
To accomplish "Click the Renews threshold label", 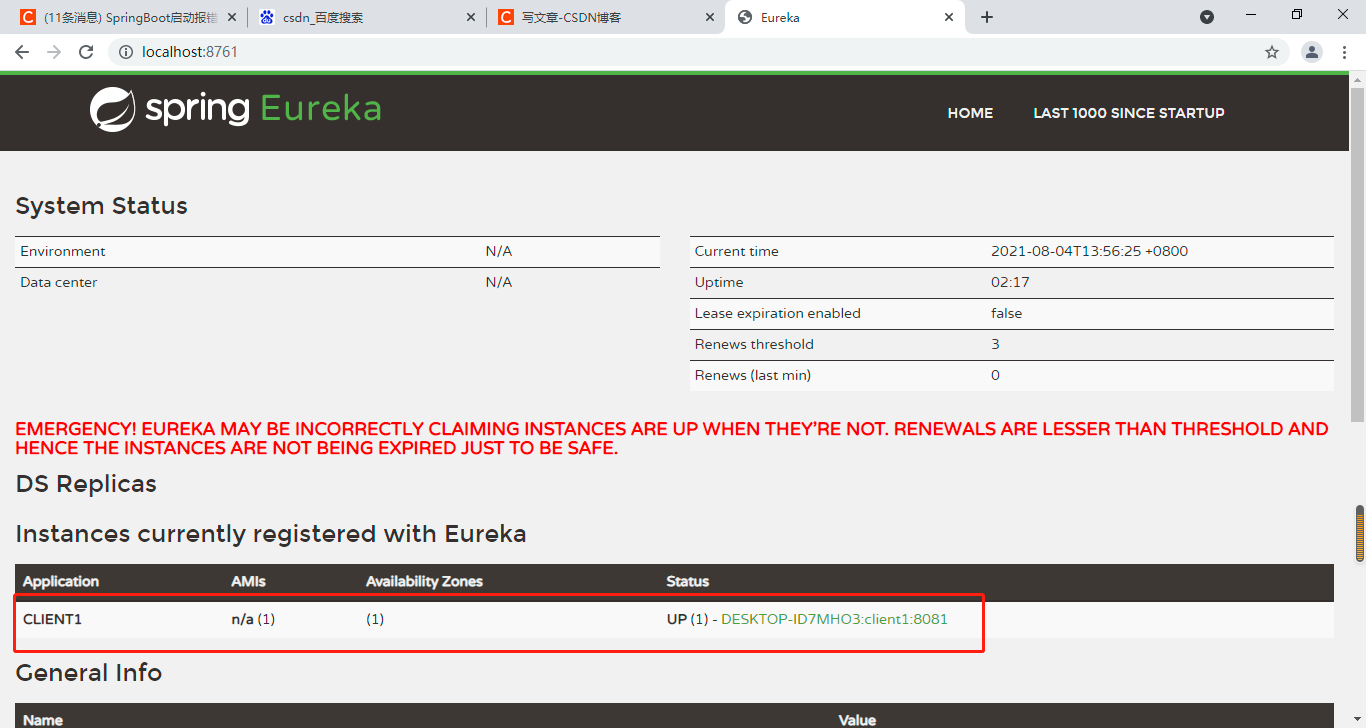I will click(754, 344).
